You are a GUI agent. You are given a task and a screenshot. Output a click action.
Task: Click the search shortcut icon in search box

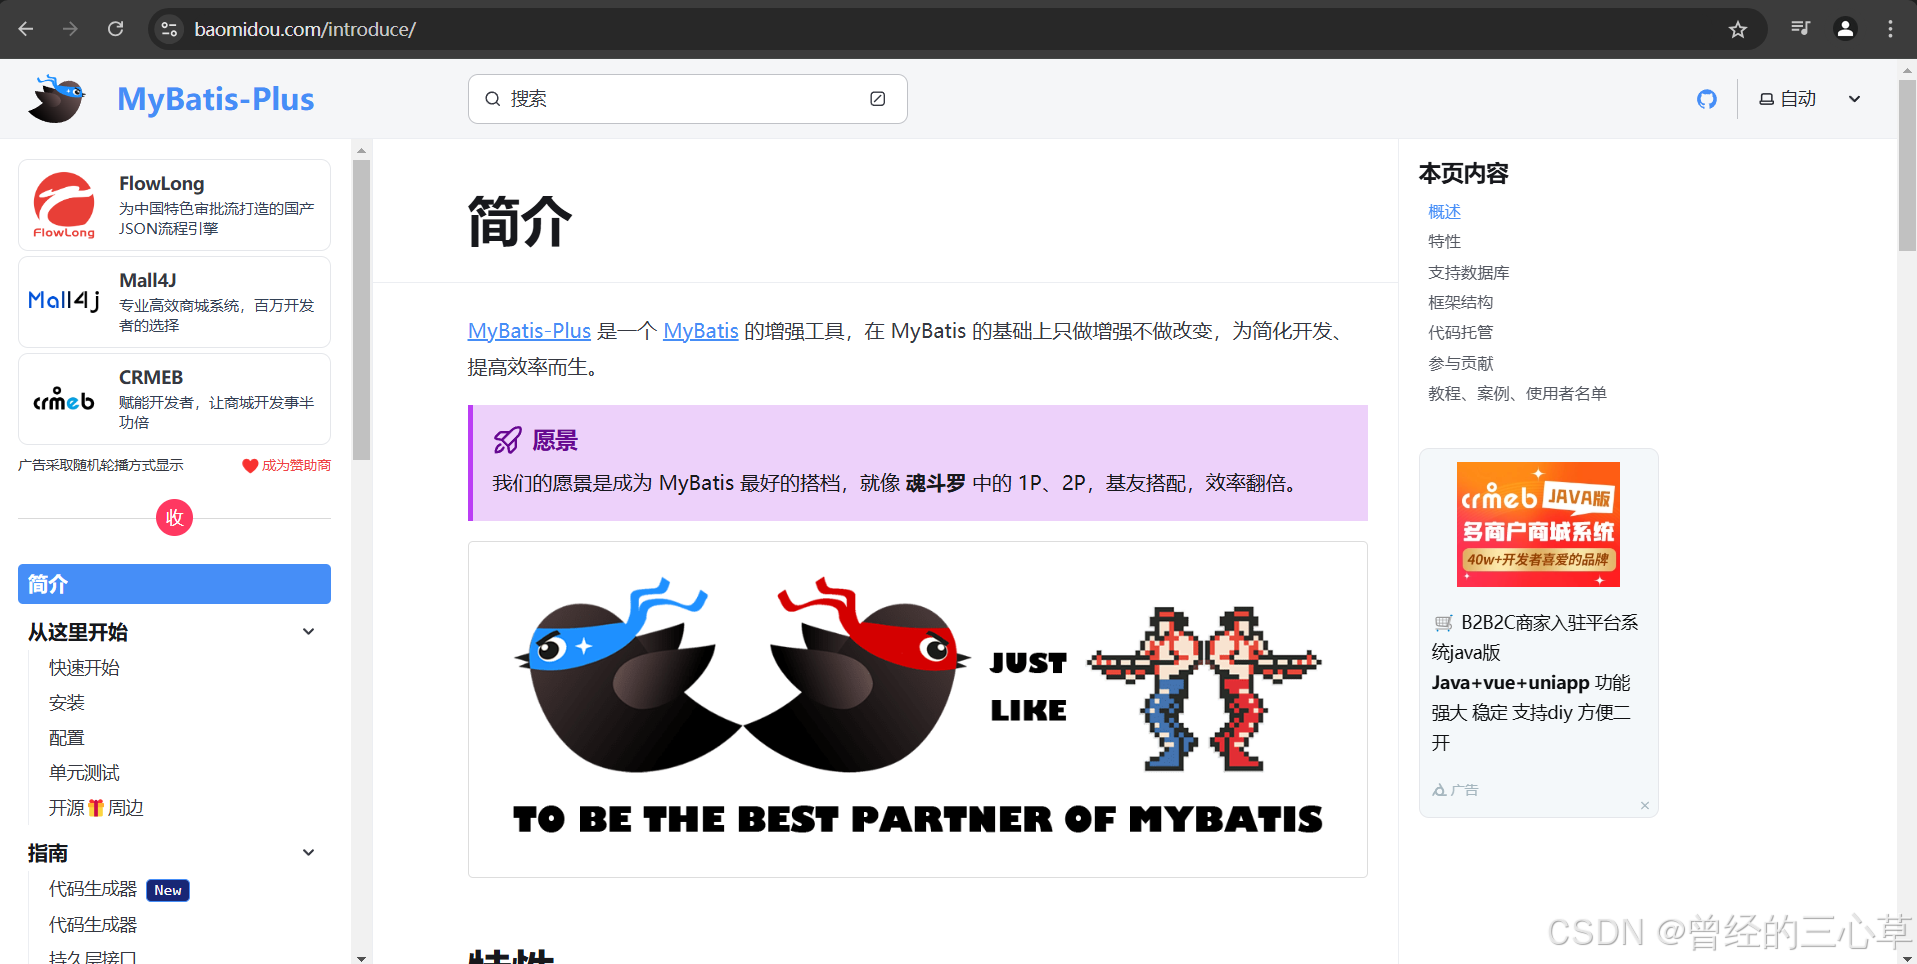pos(877,98)
